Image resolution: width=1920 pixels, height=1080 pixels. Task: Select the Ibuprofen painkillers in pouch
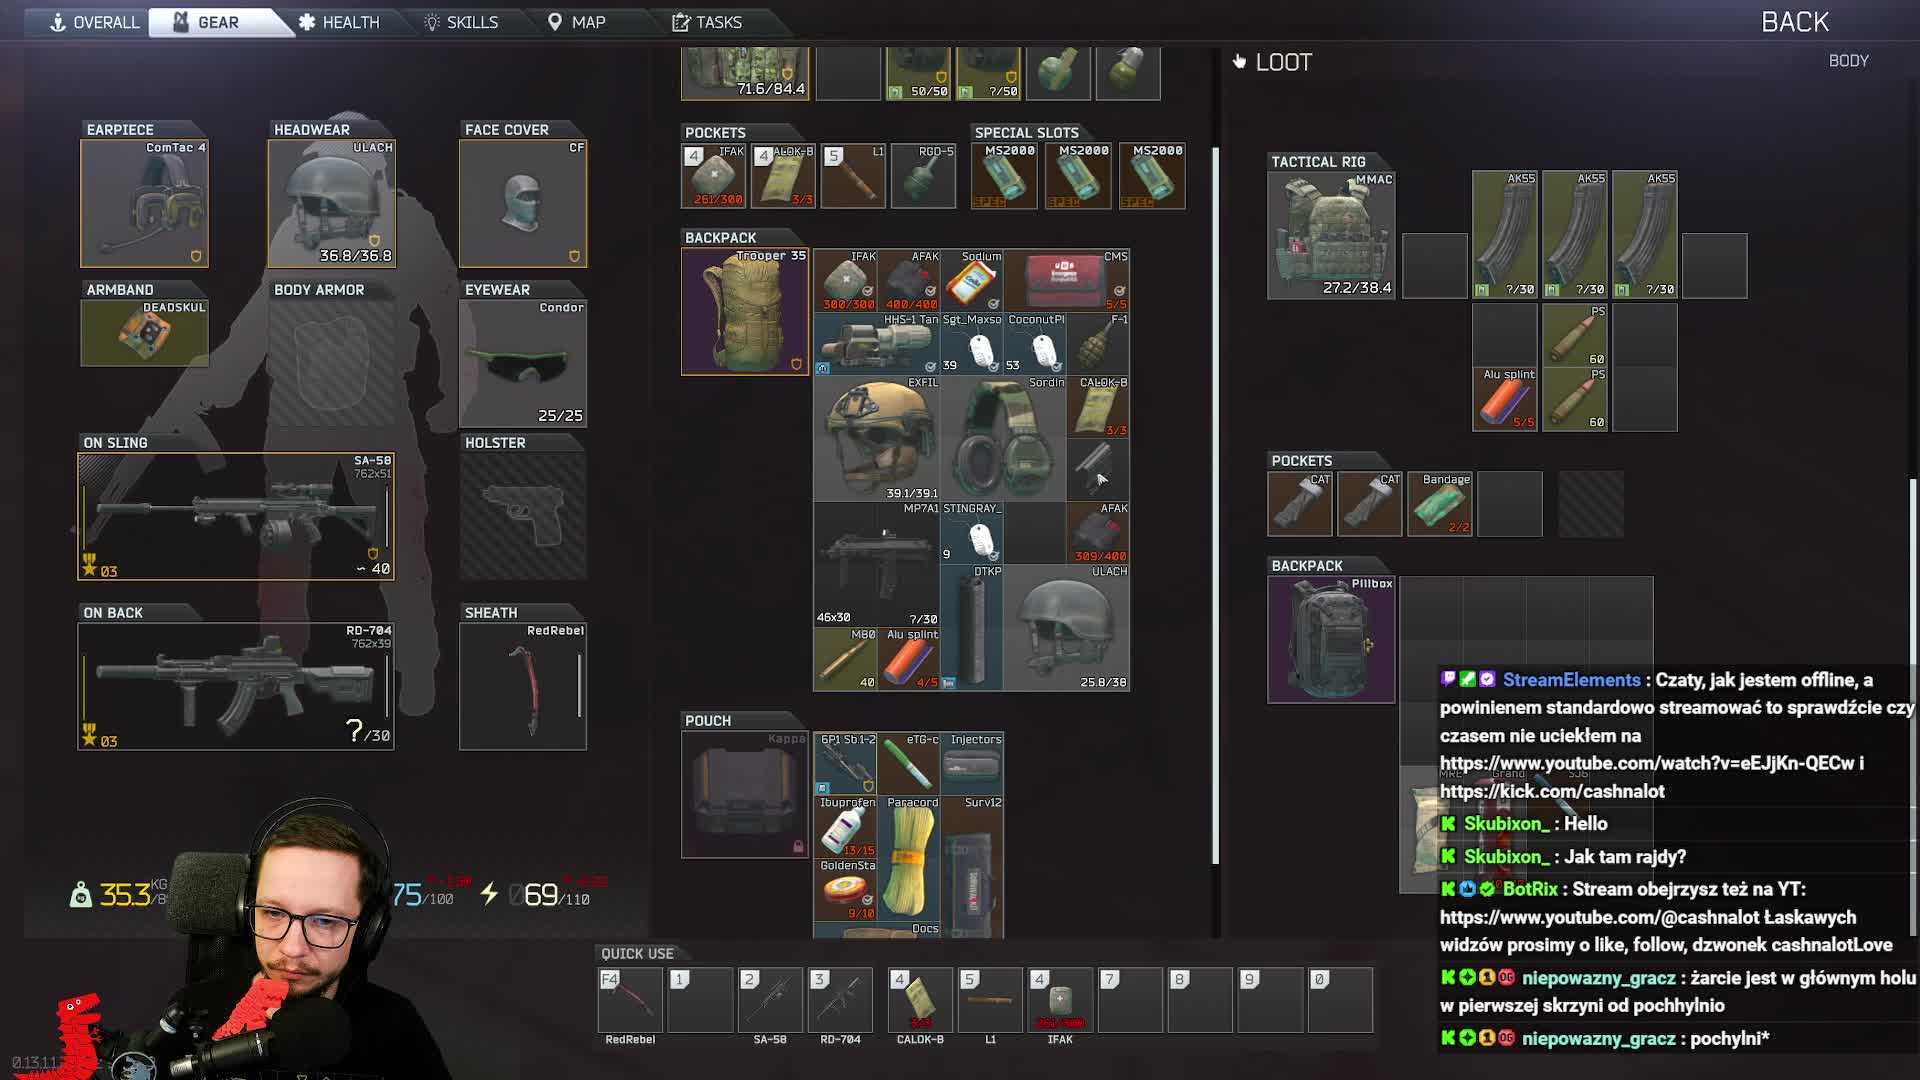tap(845, 826)
